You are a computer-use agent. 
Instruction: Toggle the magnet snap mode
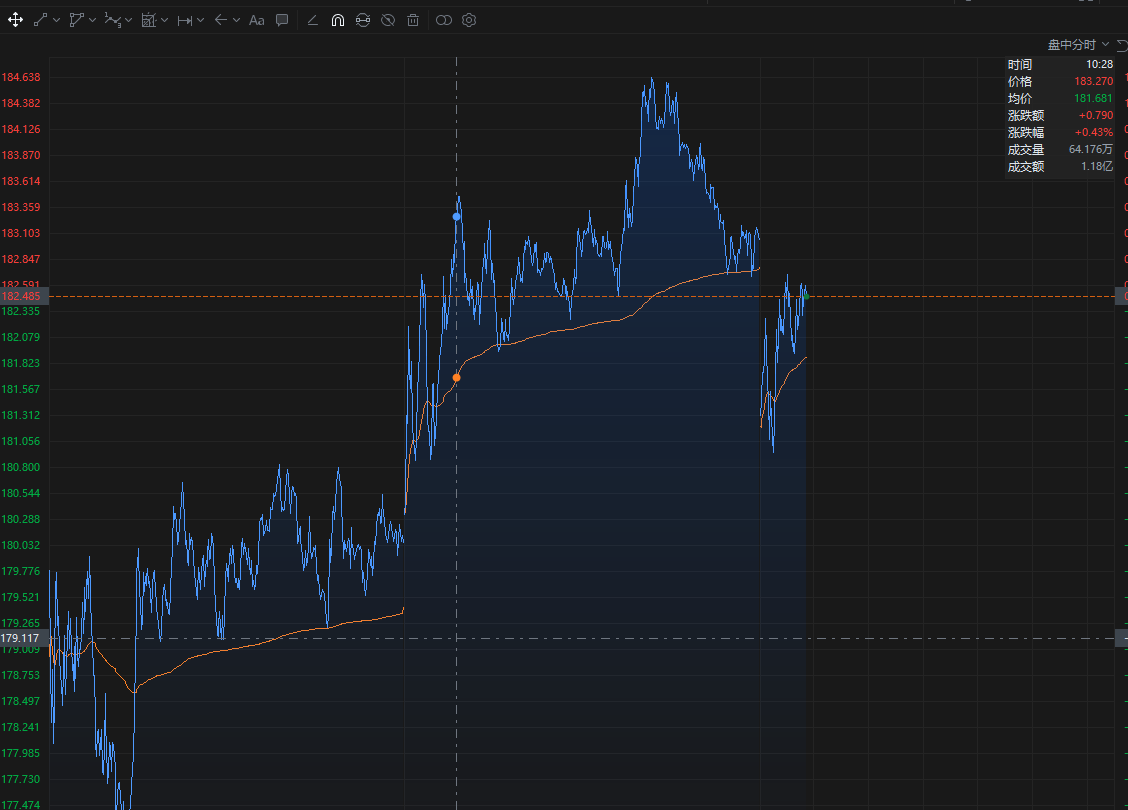point(337,20)
